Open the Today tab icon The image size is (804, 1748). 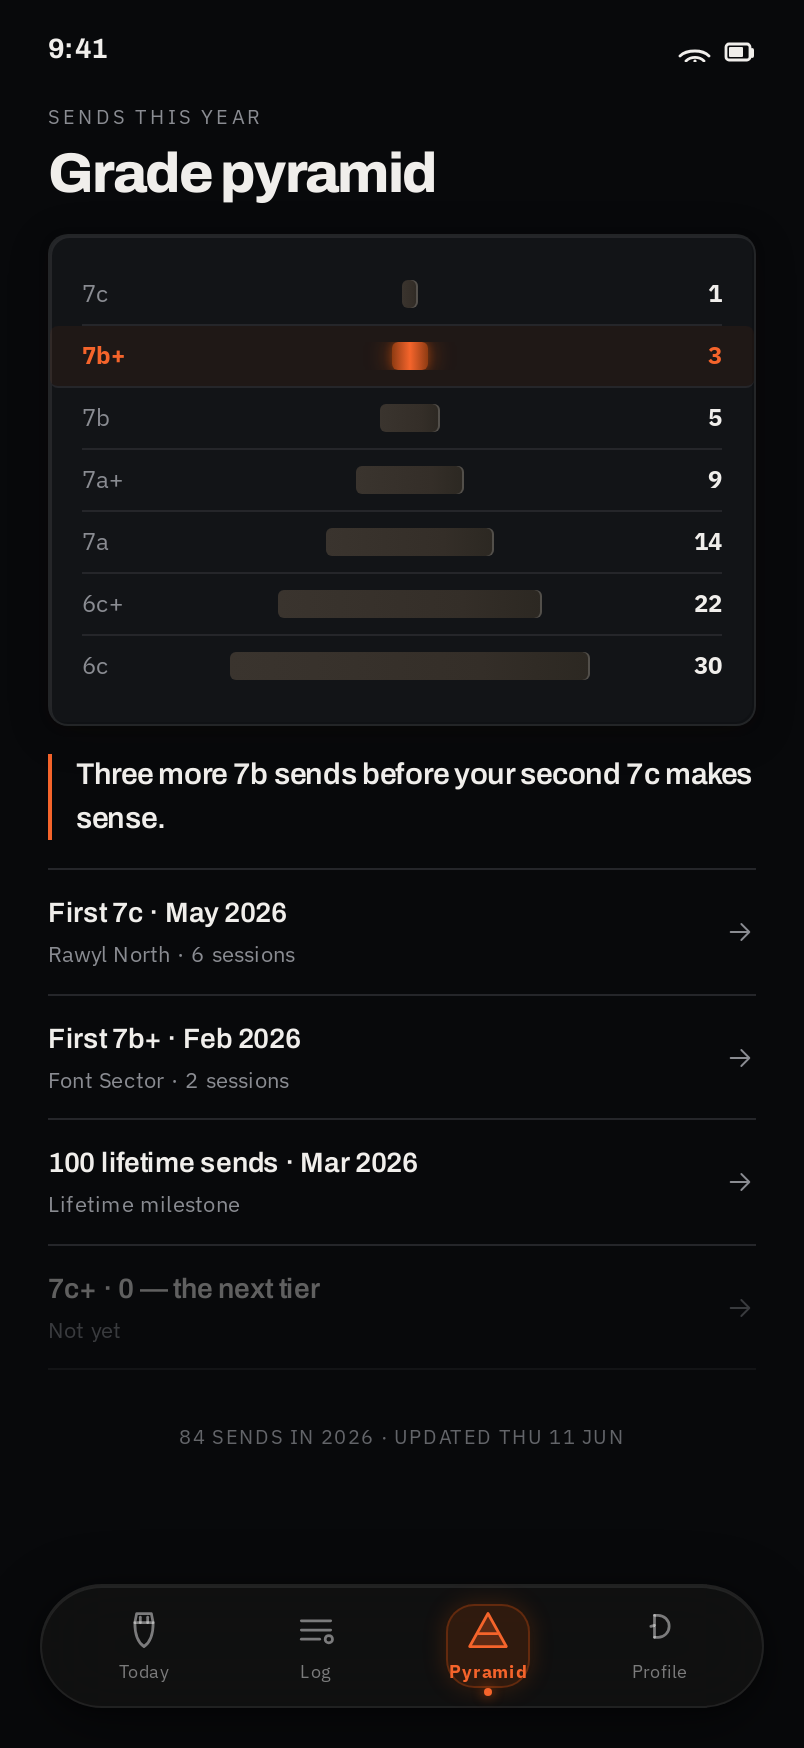pos(144,1629)
